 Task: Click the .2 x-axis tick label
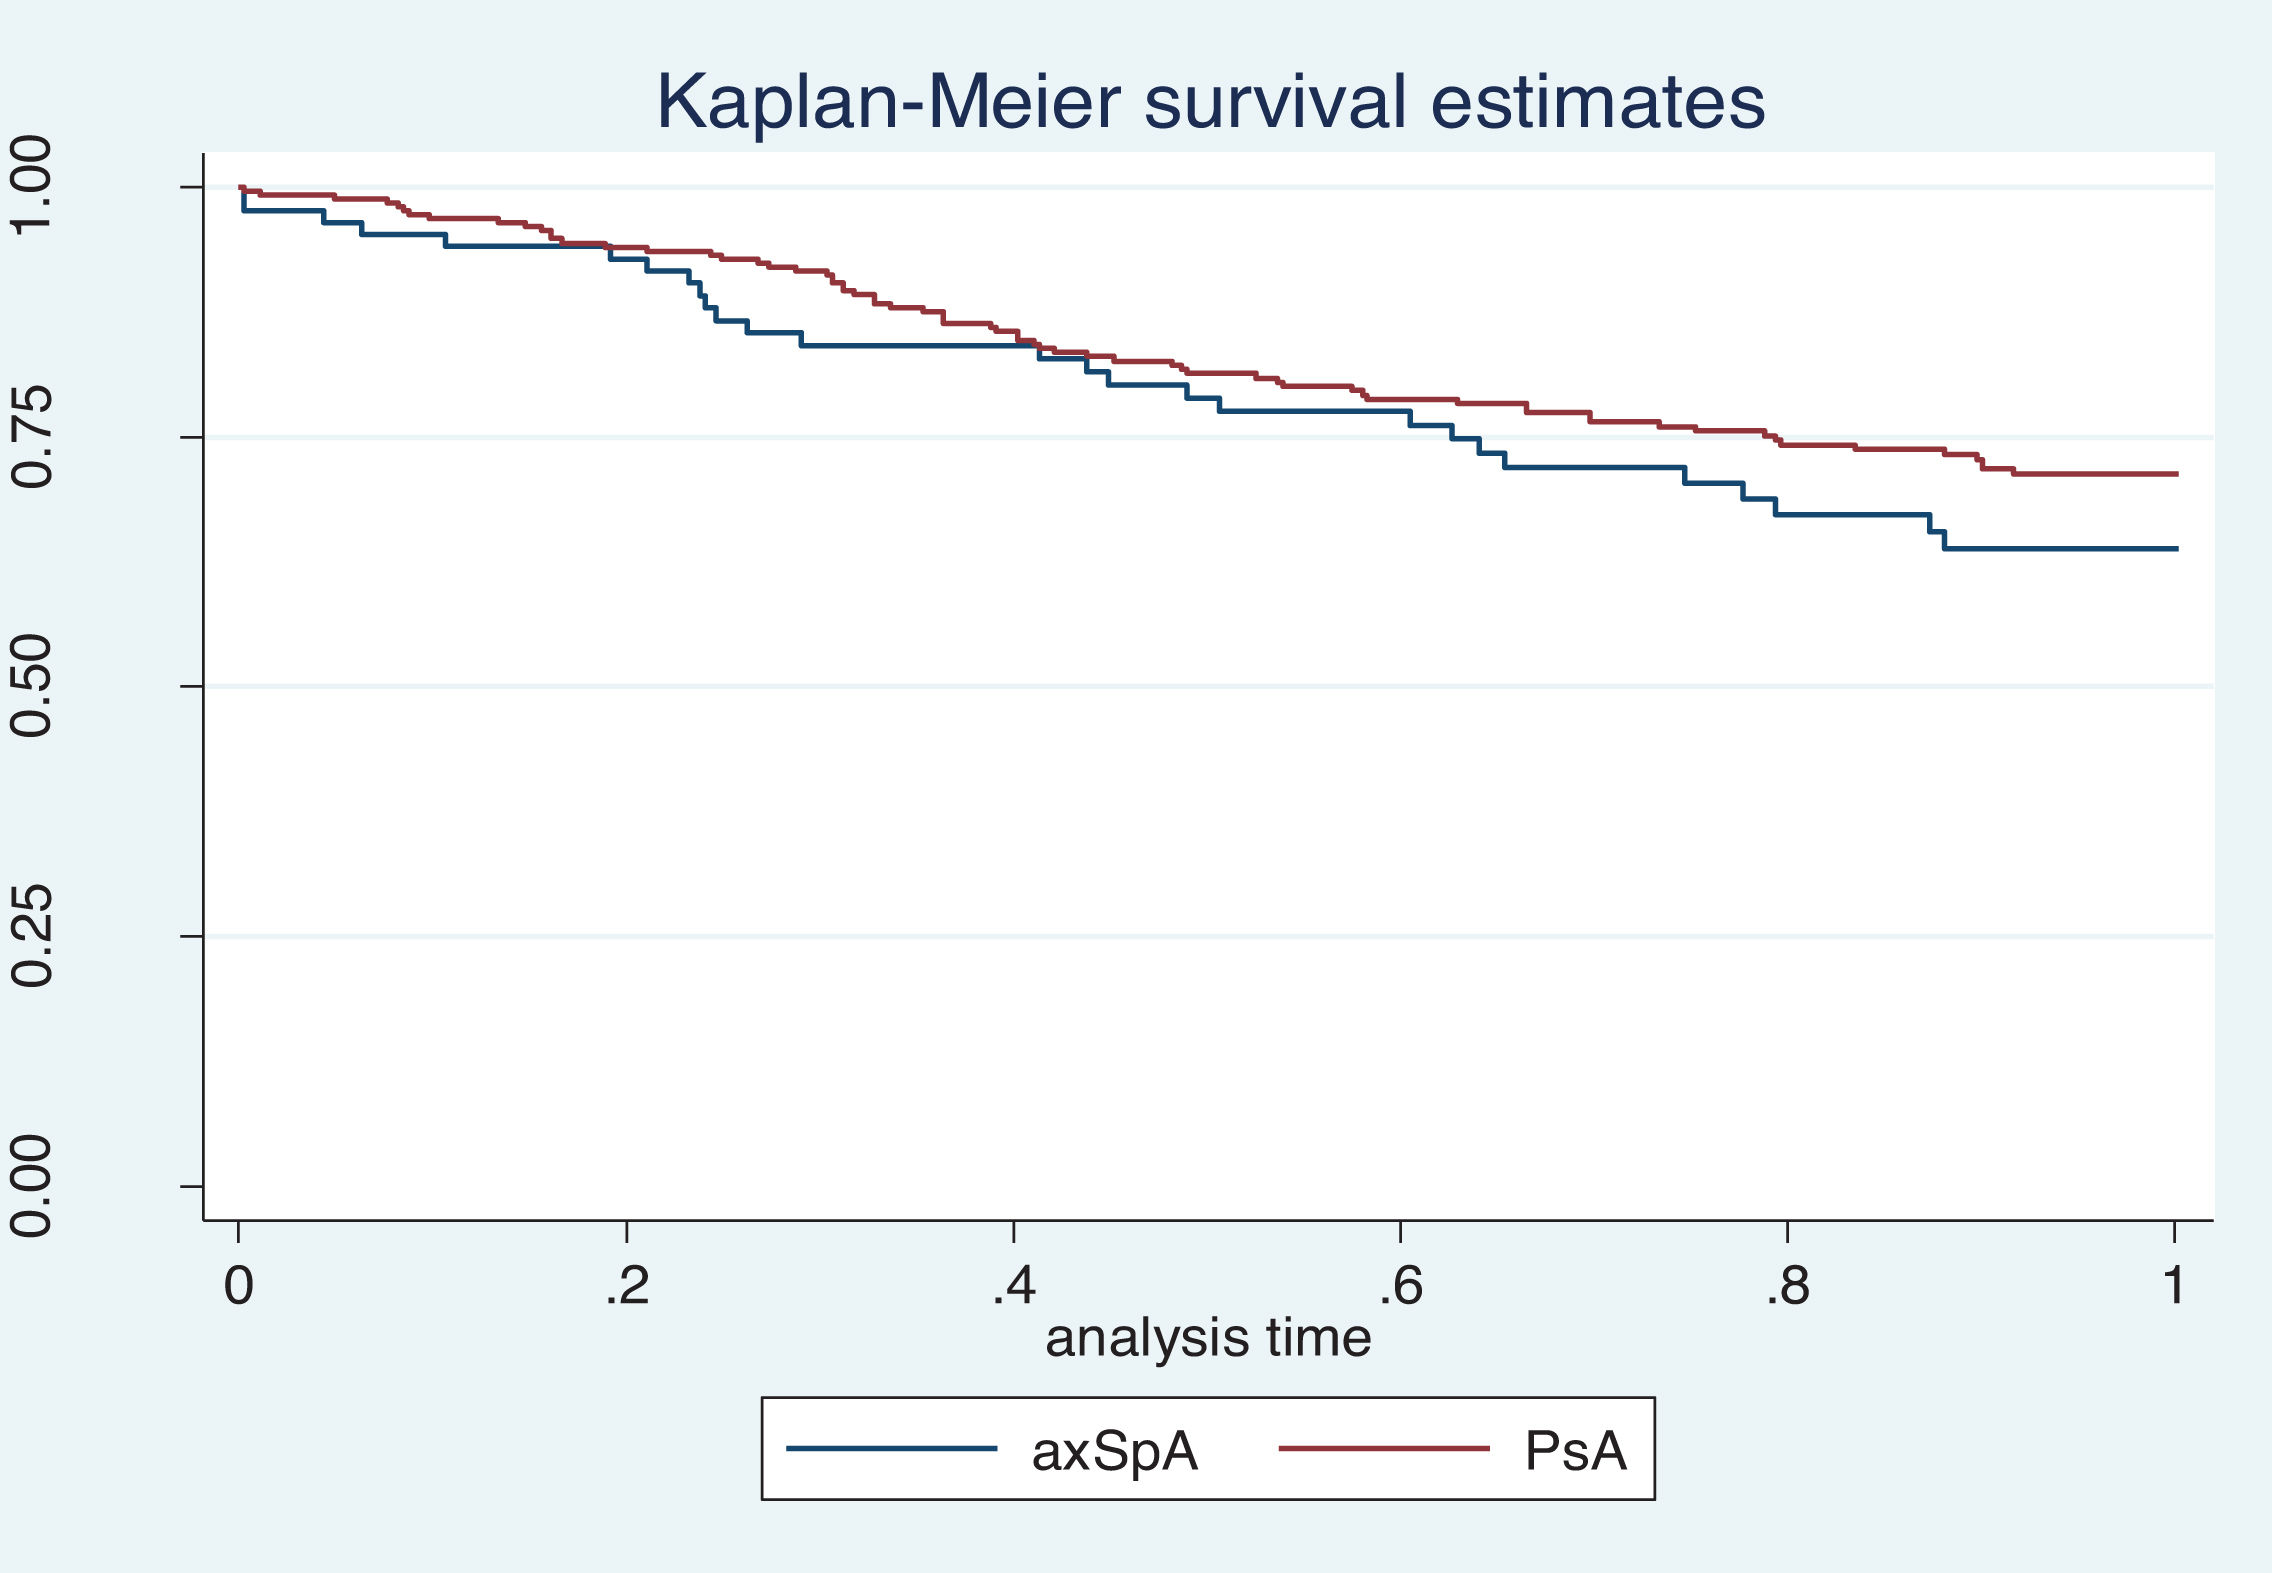[x=627, y=1286]
